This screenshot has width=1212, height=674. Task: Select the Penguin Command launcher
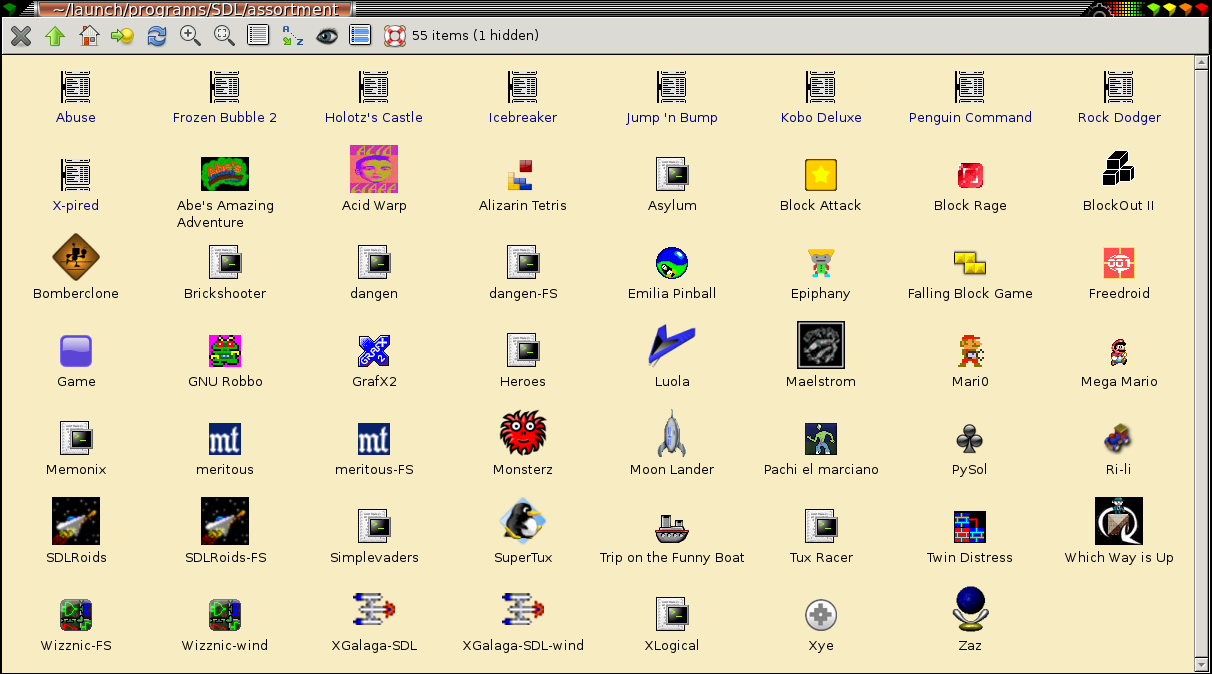click(970, 87)
